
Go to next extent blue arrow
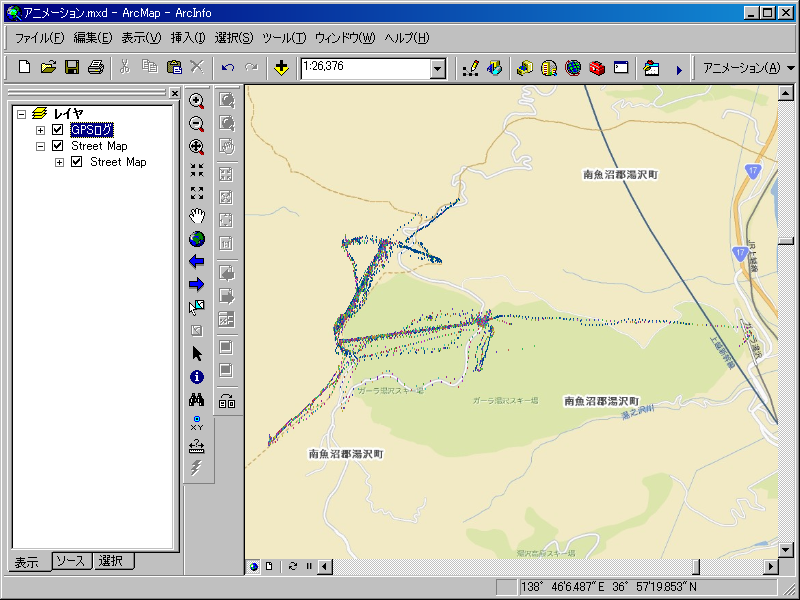pyautogui.click(x=196, y=284)
